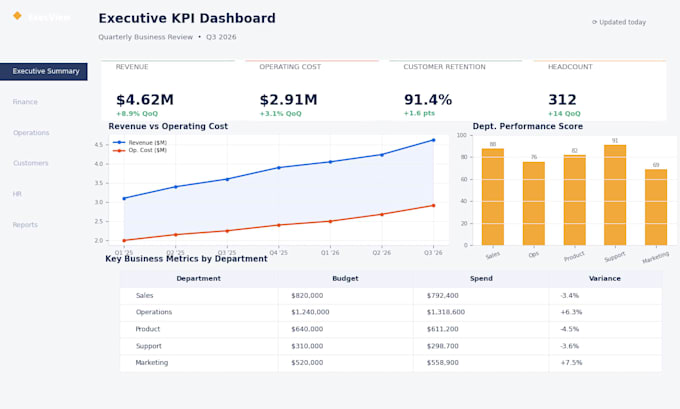Click the orange diamond ExecView logo

coord(17,16)
